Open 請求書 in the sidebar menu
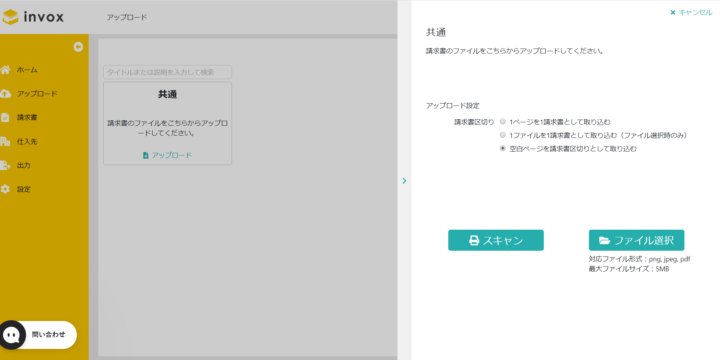Screen dimensions: 720x360 click(27, 118)
